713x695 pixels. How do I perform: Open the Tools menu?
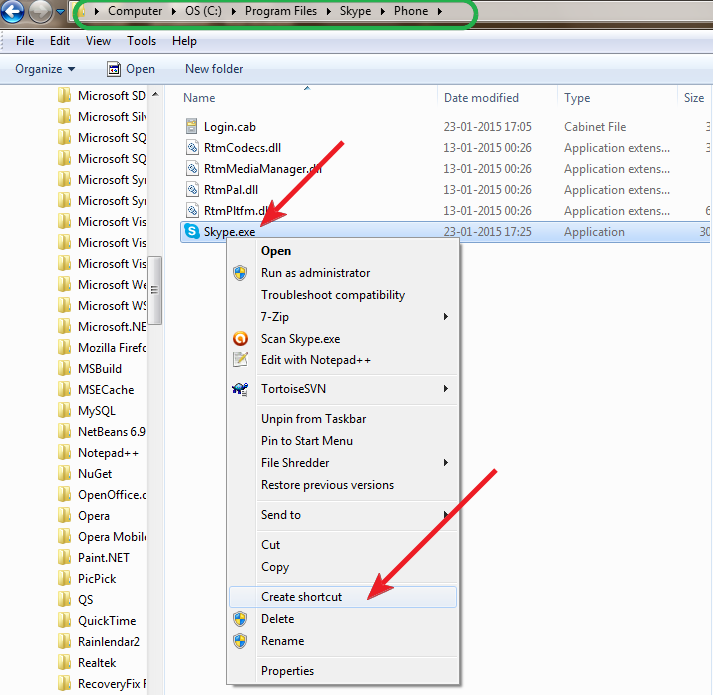coord(141,41)
